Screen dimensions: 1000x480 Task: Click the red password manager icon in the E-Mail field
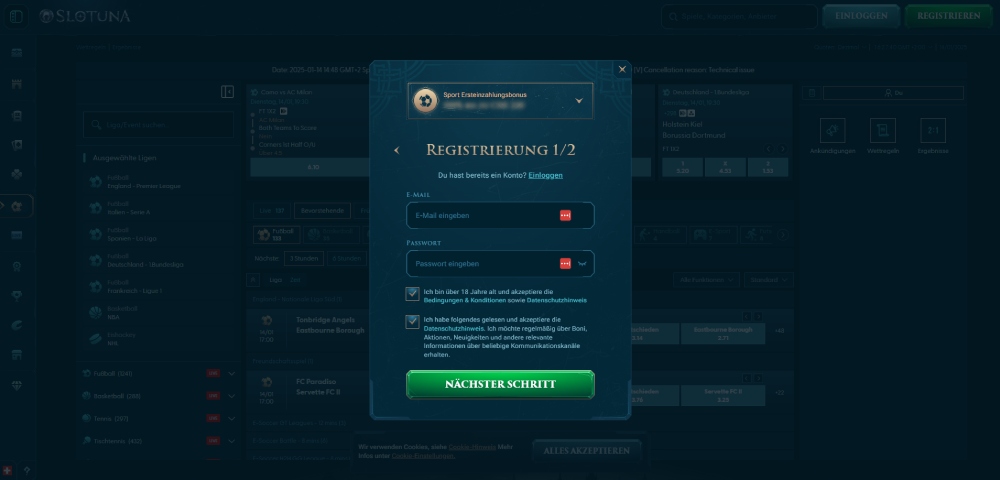(565, 215)
